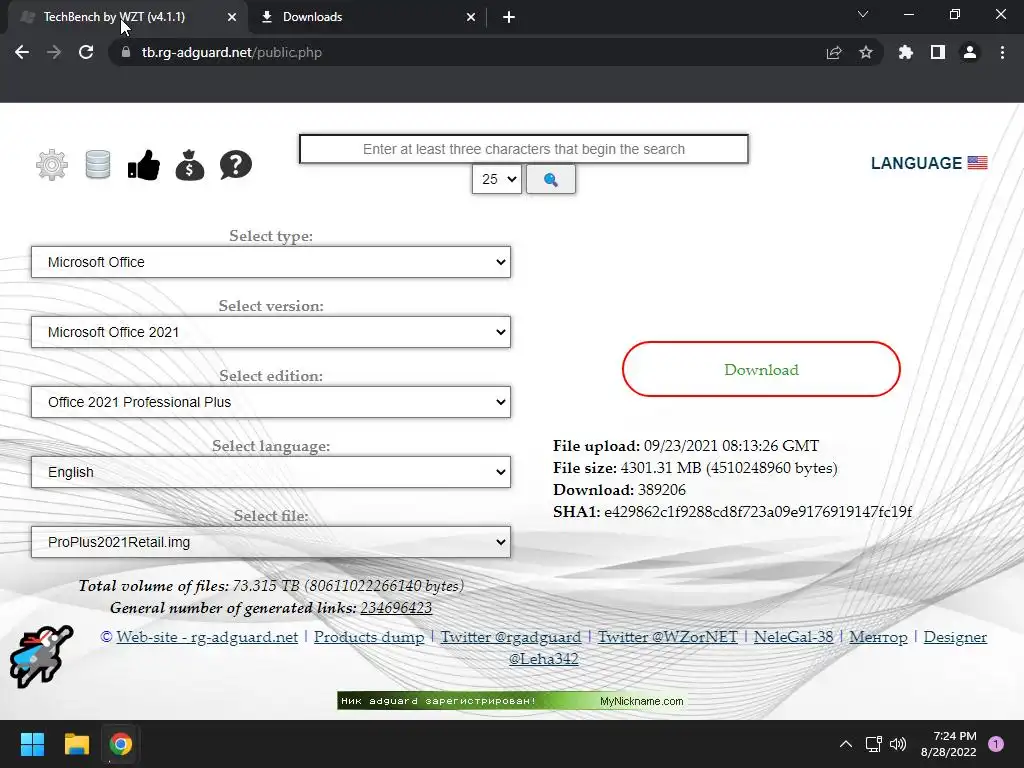Open the database stack icon
This screenshot has height=768, width=1024.
pyautogui.click(x=98, y=165)
